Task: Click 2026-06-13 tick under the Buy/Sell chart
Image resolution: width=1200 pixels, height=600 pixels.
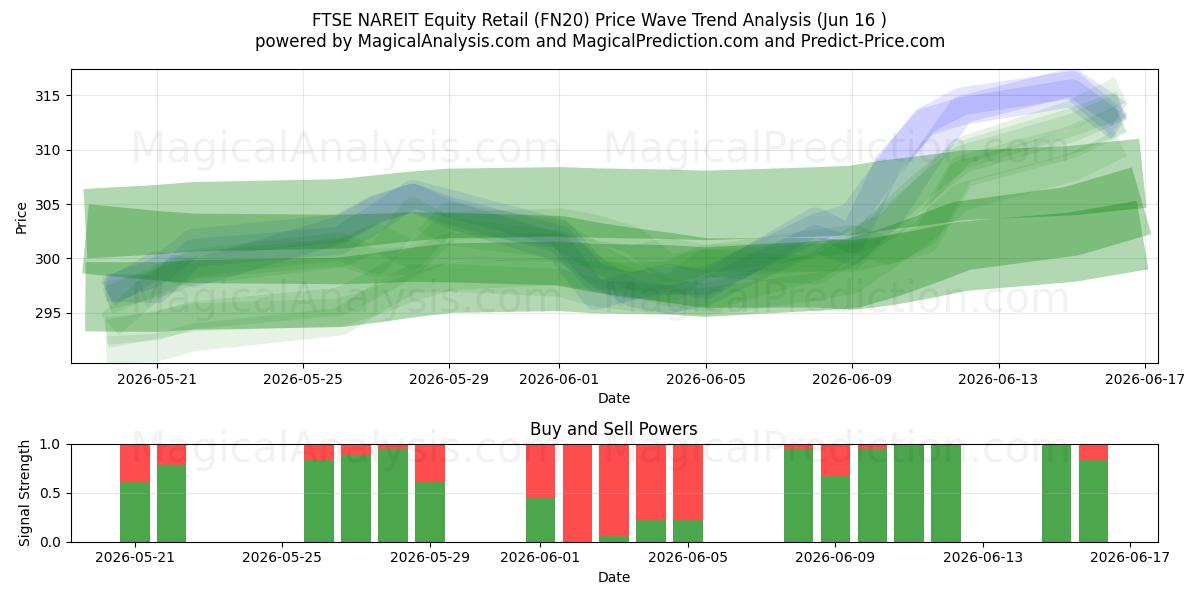Action: tap(983, 558)
